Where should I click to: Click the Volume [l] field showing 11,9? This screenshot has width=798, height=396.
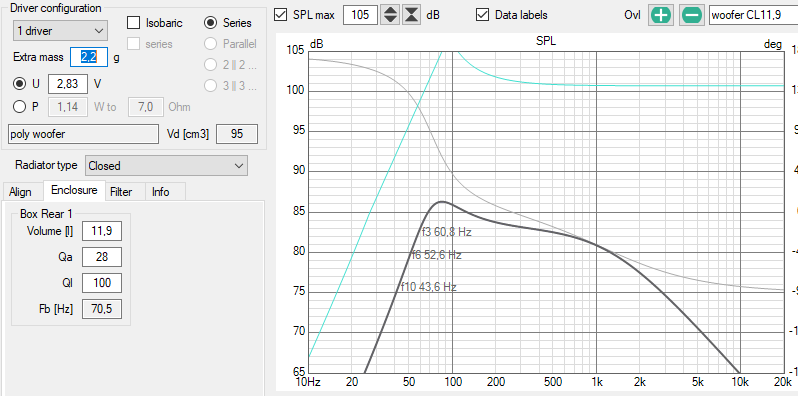[x=102, y=231]
